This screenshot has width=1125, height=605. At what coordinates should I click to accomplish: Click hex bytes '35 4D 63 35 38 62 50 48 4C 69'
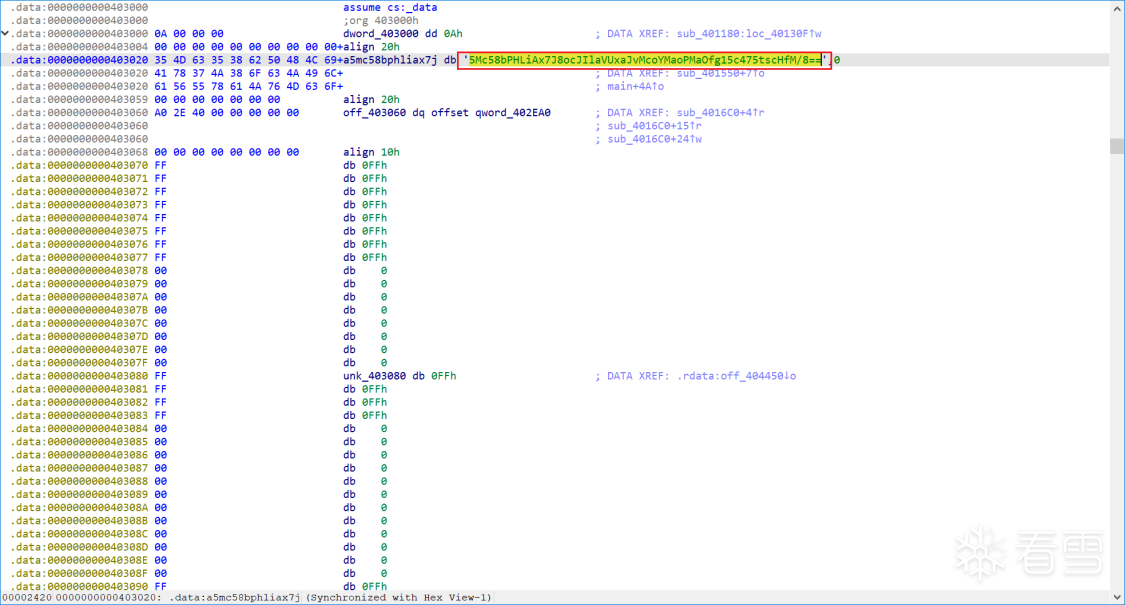point(245,60)
